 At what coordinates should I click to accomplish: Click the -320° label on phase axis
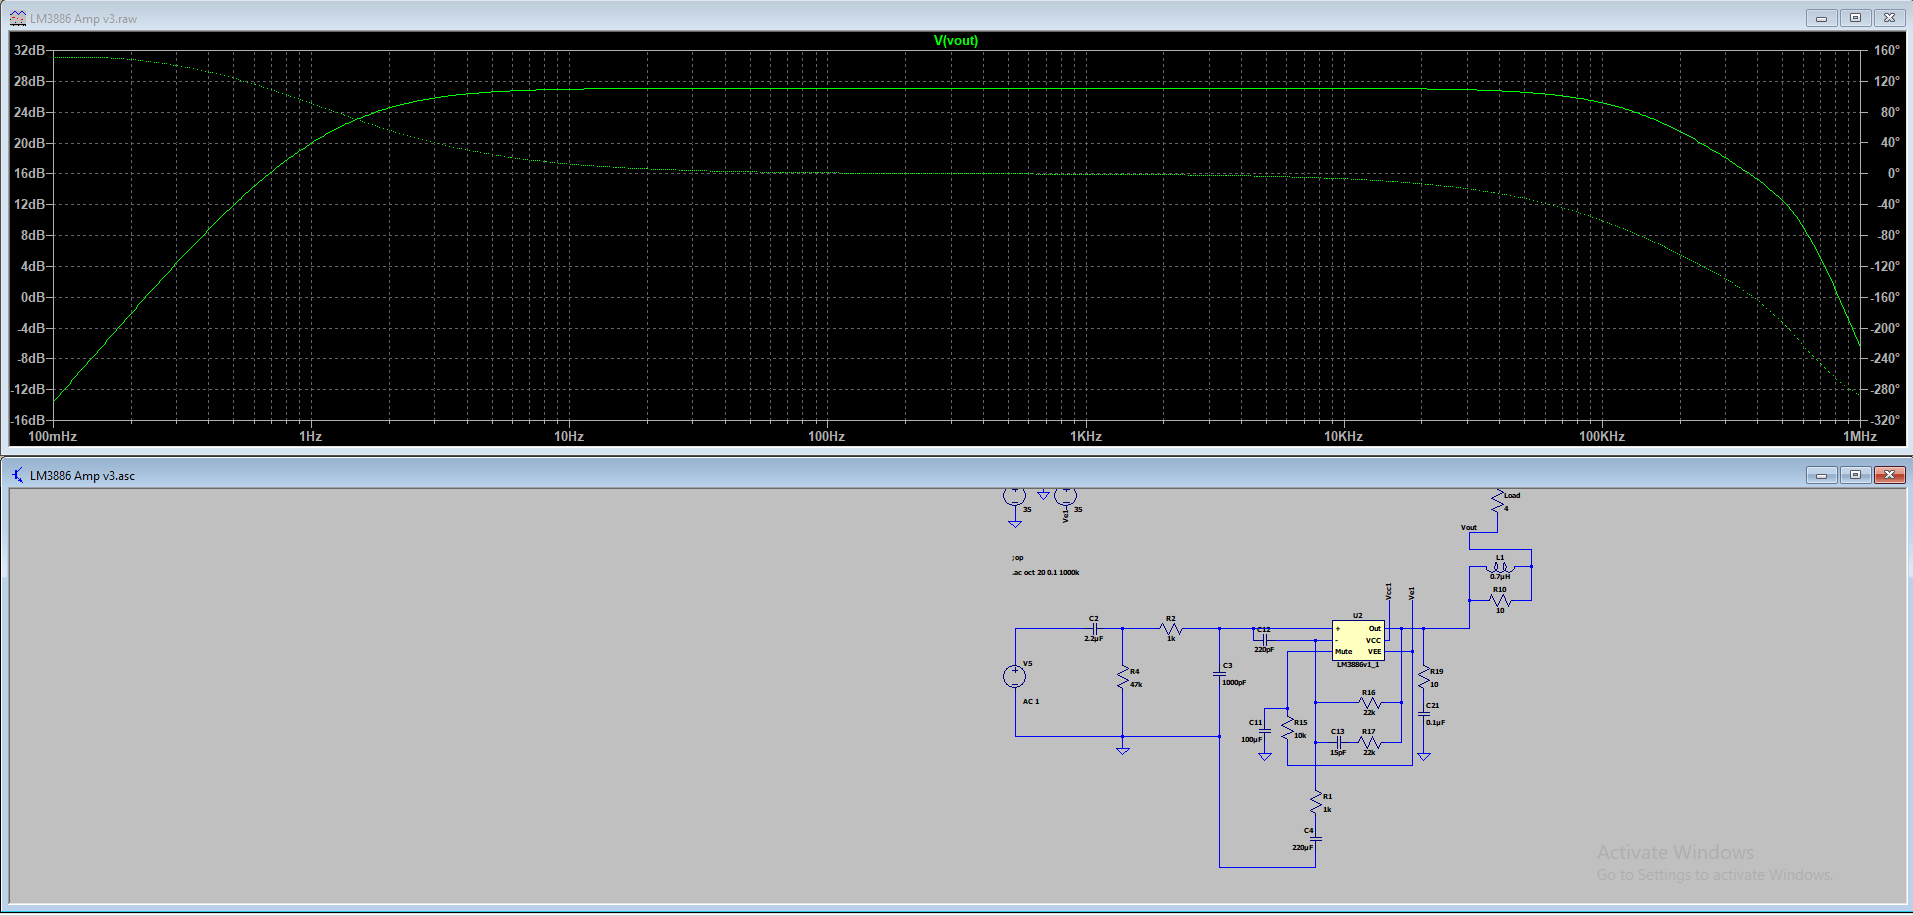pyautogui.click(x=1884, y=420)
